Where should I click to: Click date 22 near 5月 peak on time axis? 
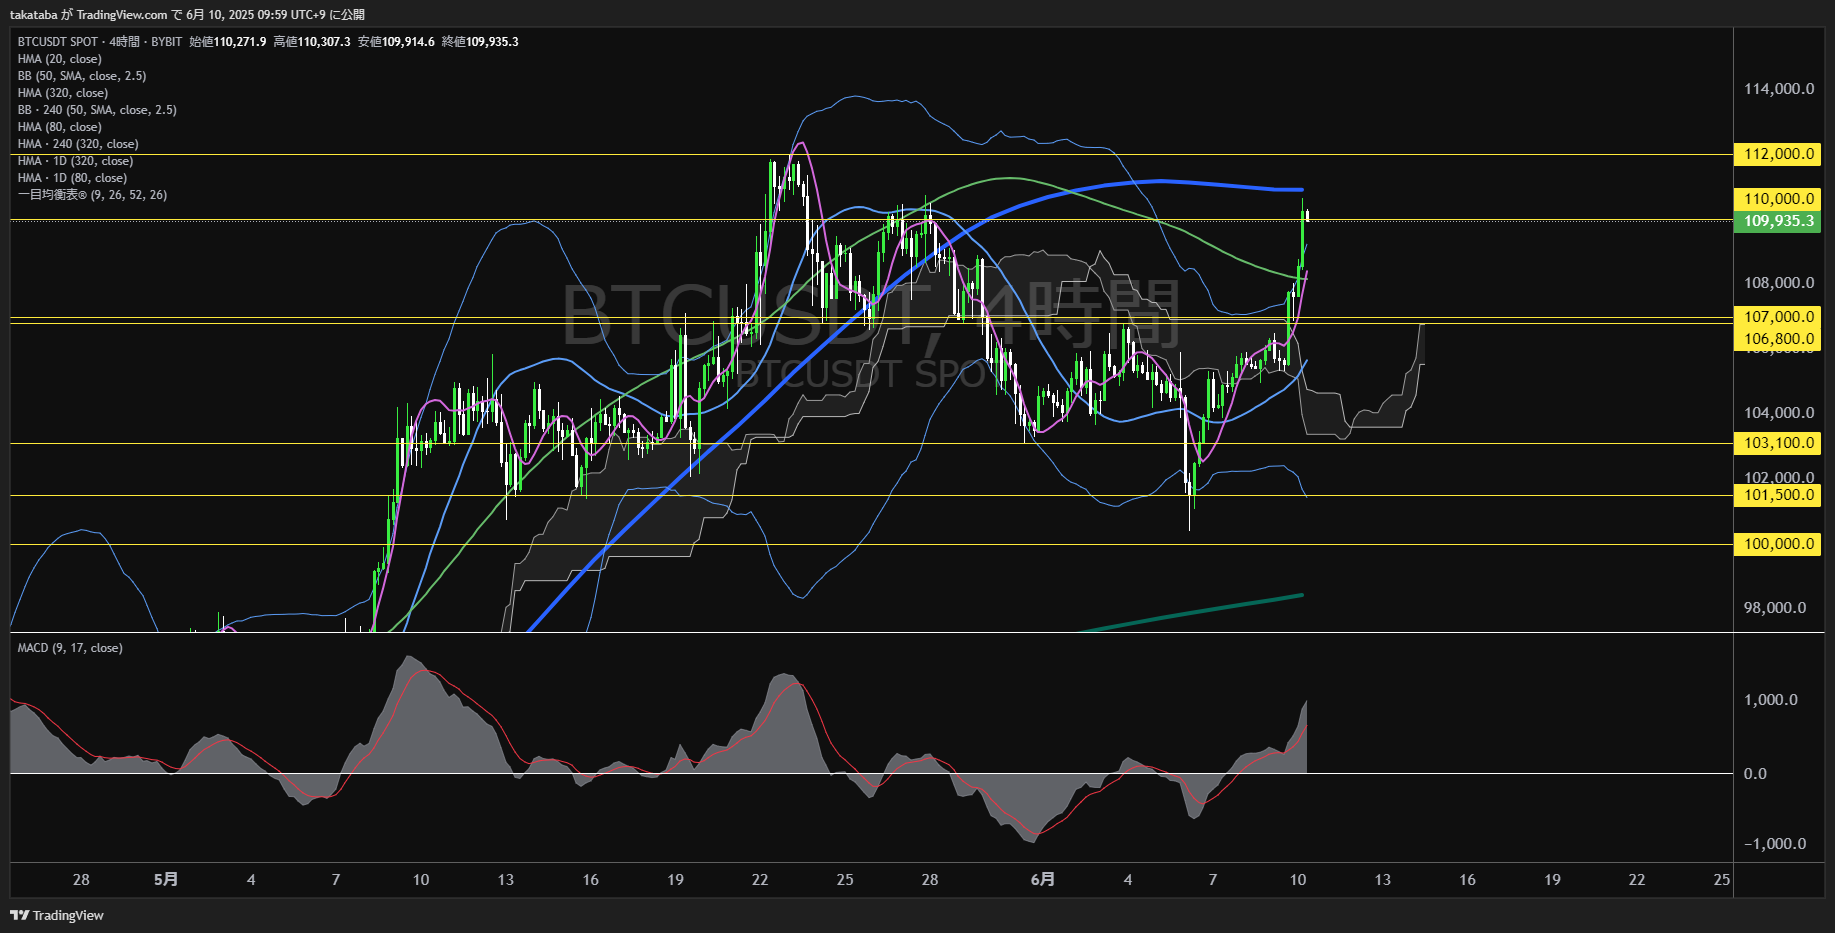pyautogui.click(x=760, y=880)
